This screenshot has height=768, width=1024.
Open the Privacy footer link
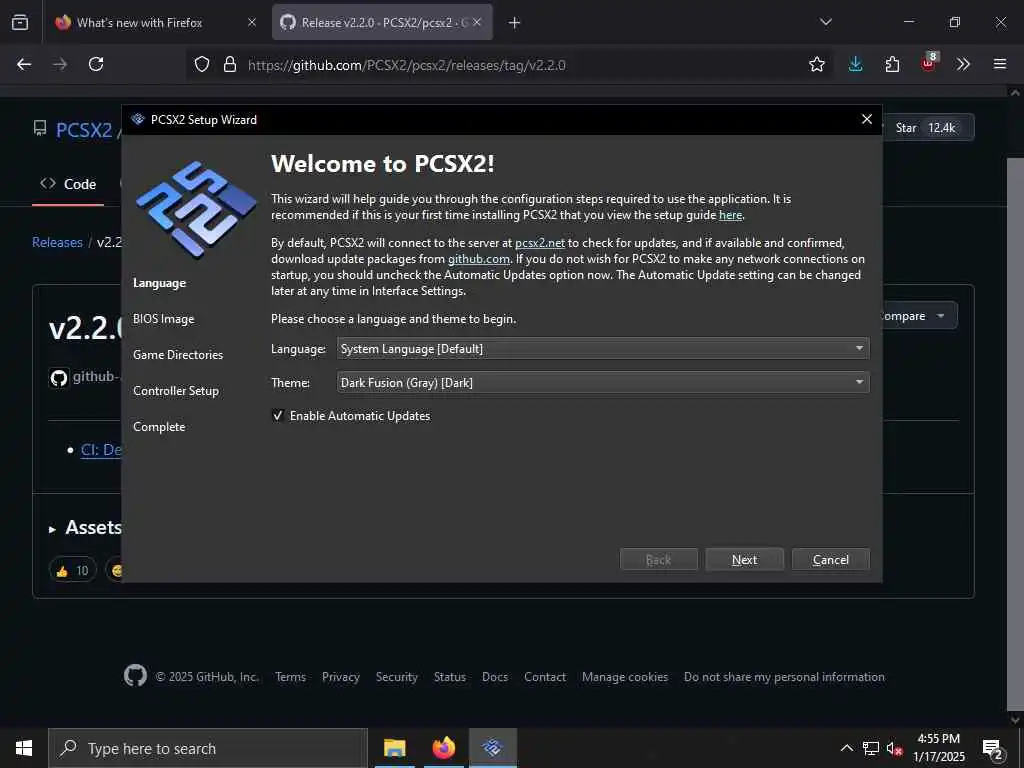(341, 677)
